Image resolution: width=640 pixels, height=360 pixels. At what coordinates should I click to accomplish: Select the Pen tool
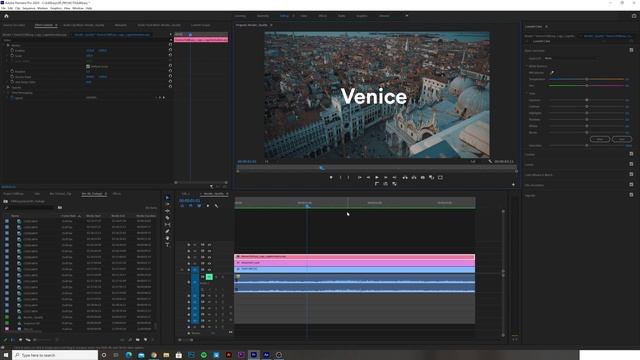coord(167,231)
